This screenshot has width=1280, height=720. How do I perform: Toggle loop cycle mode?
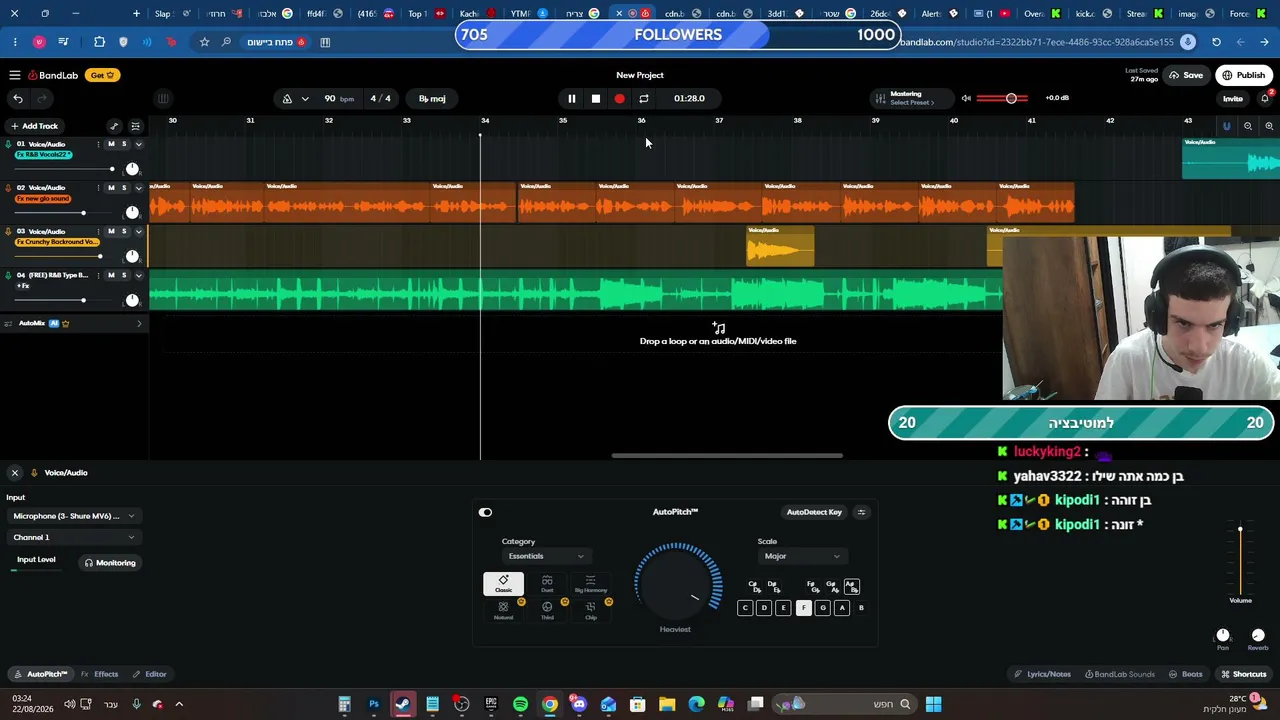pos(644,98)
